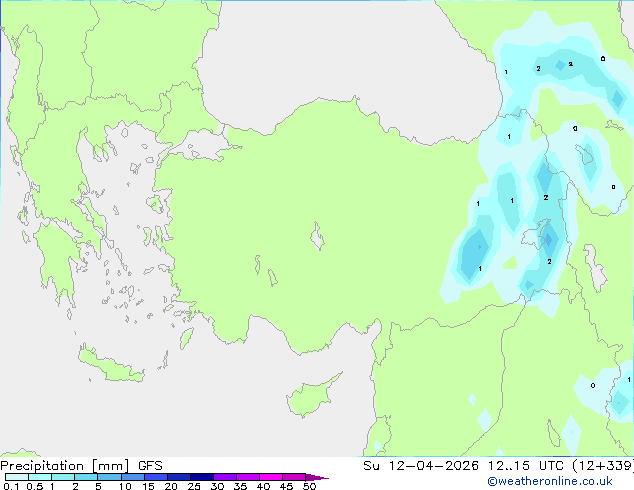Select the 5–10 mm legend color box
The image size is (634, 490).
pos(109,477)
